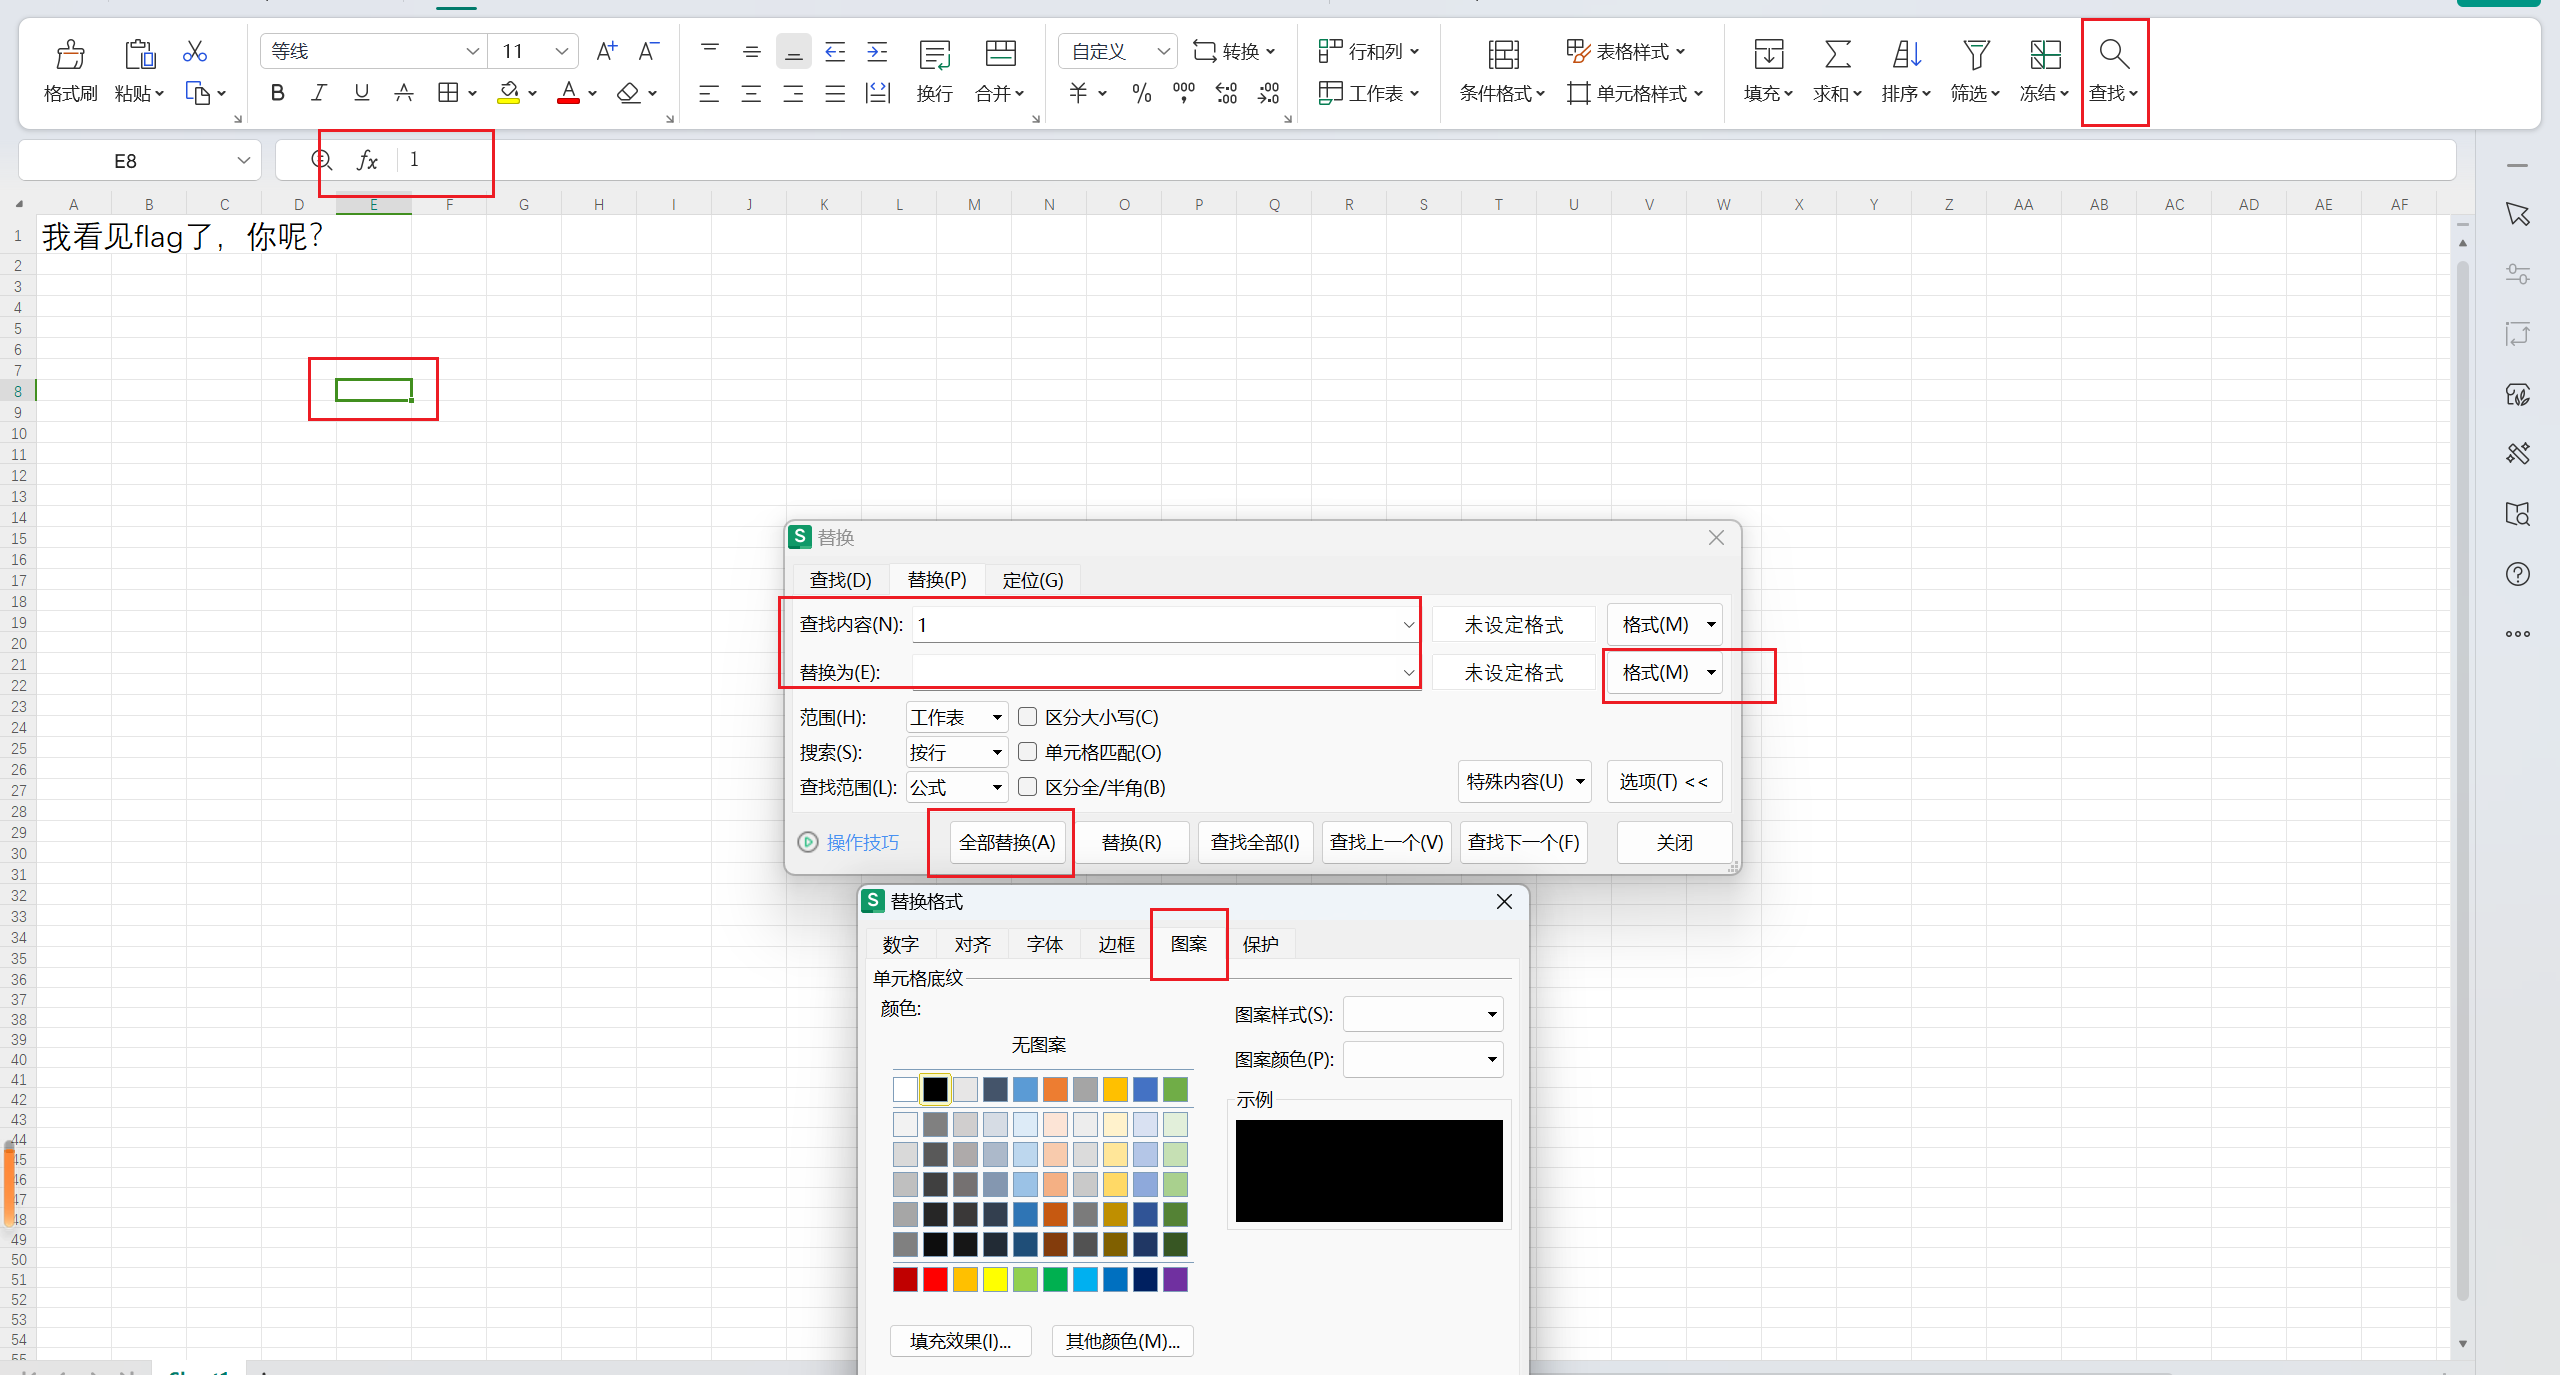Click the 查找下一个(F) button

pyautogui.click(x=1523, y=842)
